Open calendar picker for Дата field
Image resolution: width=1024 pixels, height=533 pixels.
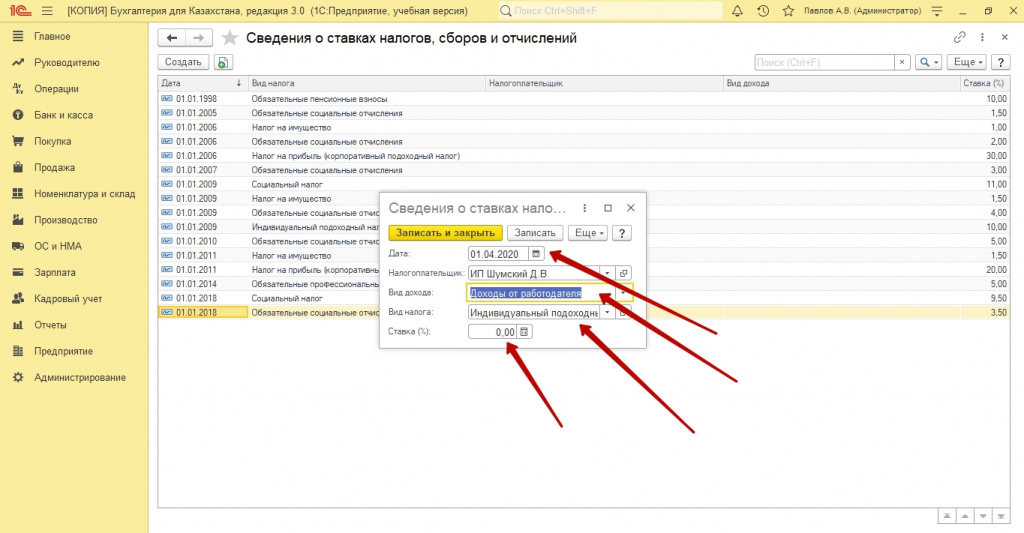[x=536, y=254]
